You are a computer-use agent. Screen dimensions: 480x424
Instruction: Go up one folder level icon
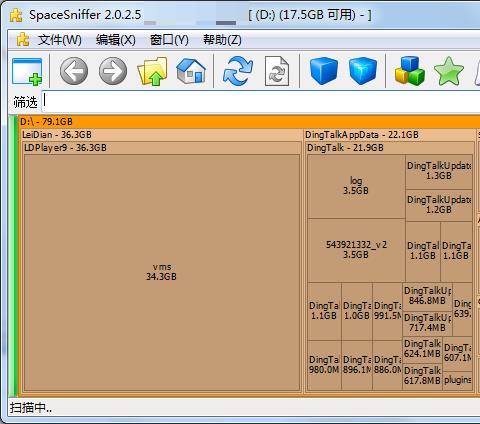[x=152, y=71]
